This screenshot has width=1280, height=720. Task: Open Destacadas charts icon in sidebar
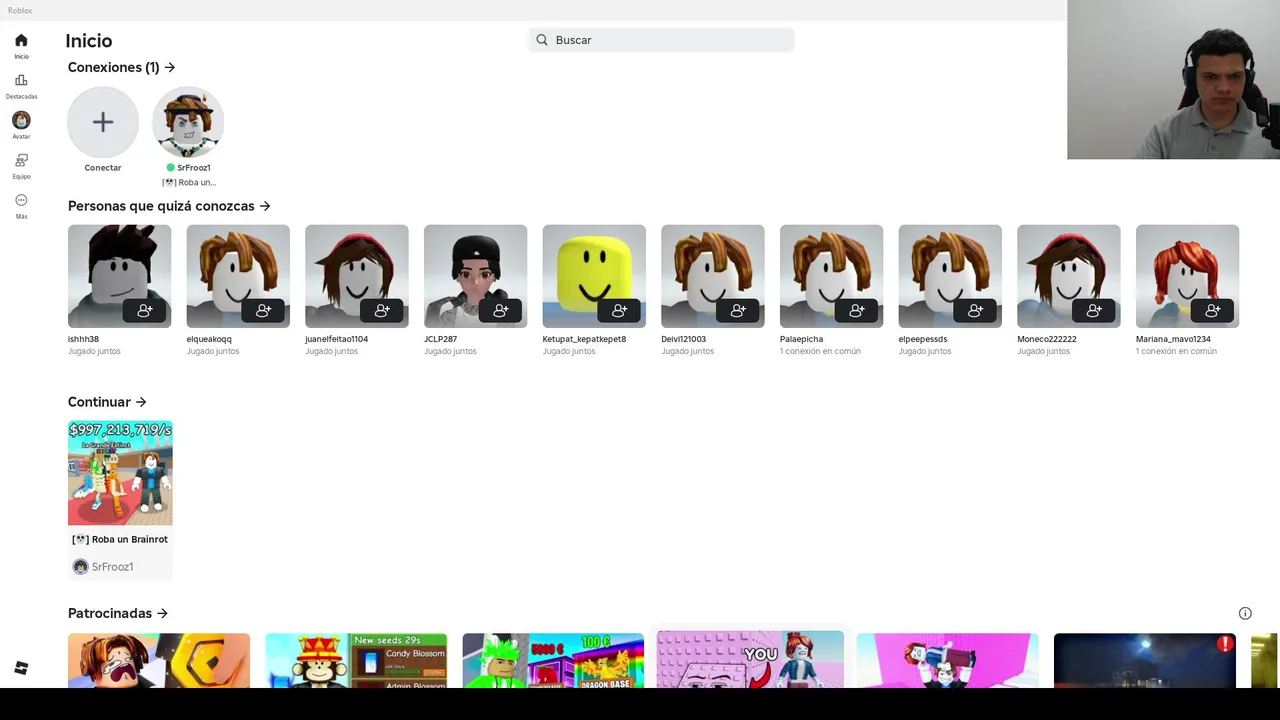pos(21,80)
